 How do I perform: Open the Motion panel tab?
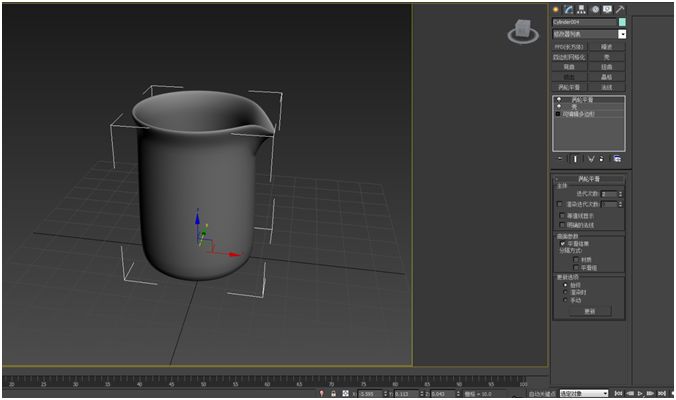(x=595, y=9)
